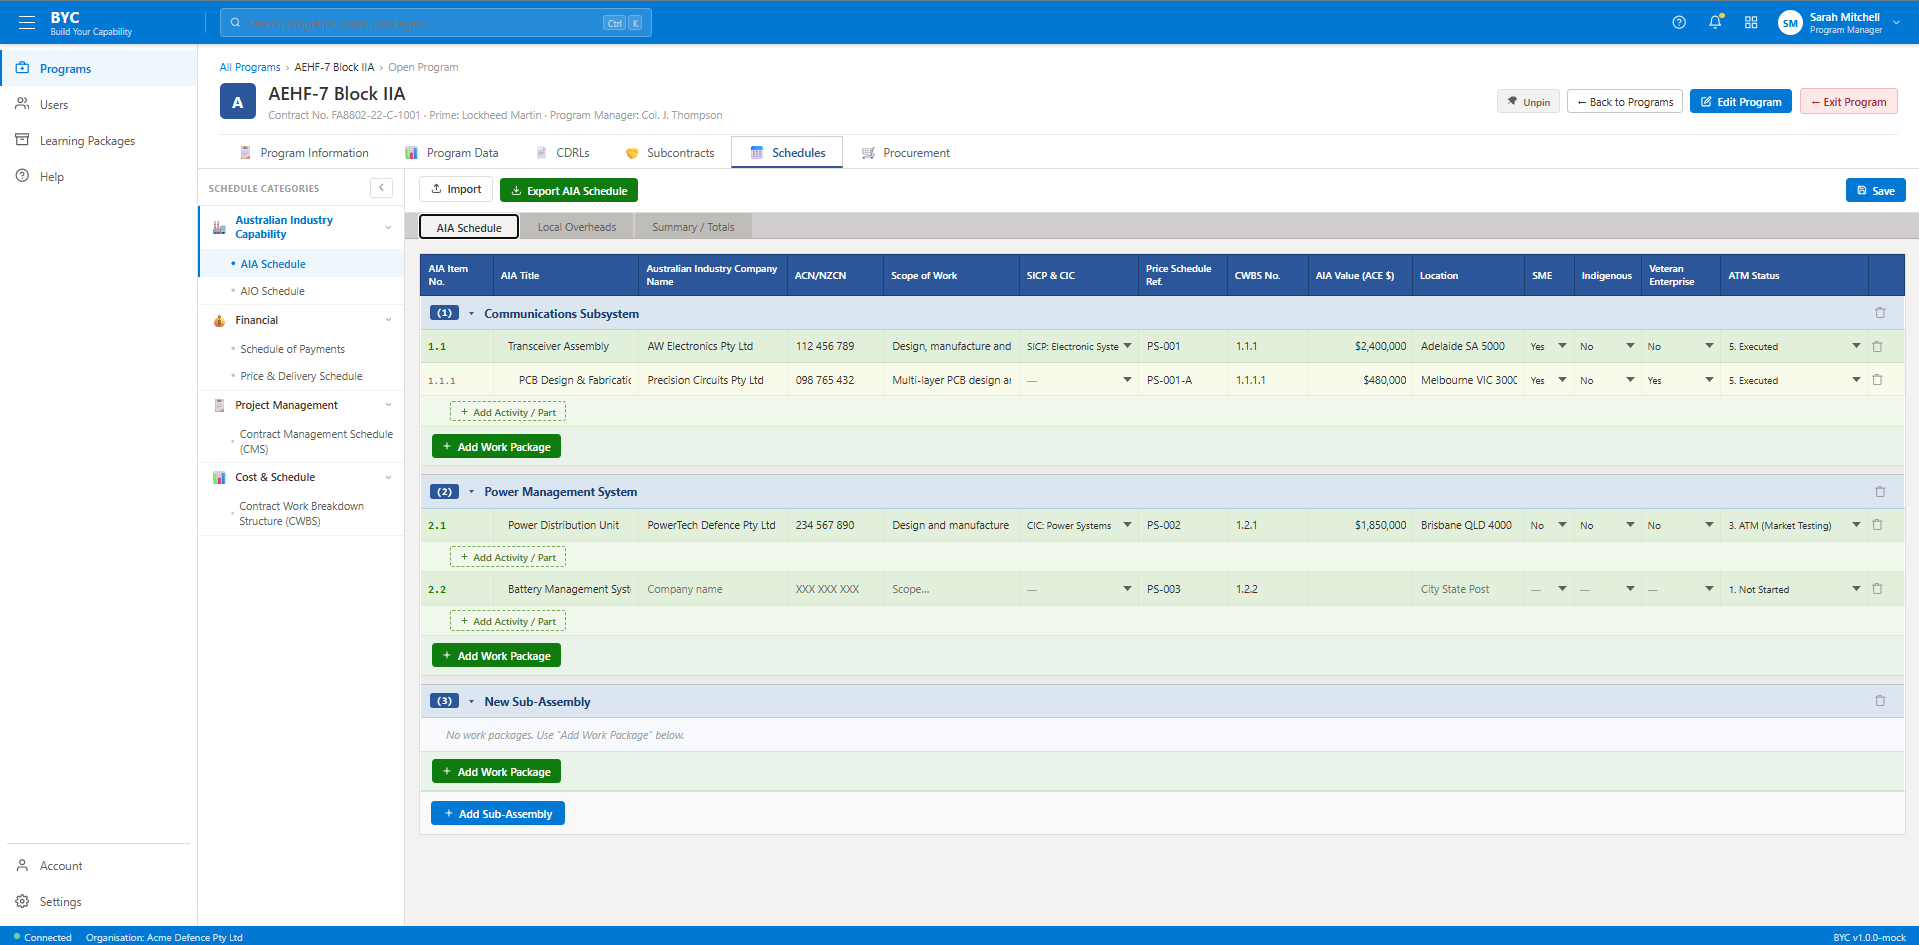The image size is (1919, 945).
Task: Delete the Battery Management System row
Action: tap(1877, 589)
